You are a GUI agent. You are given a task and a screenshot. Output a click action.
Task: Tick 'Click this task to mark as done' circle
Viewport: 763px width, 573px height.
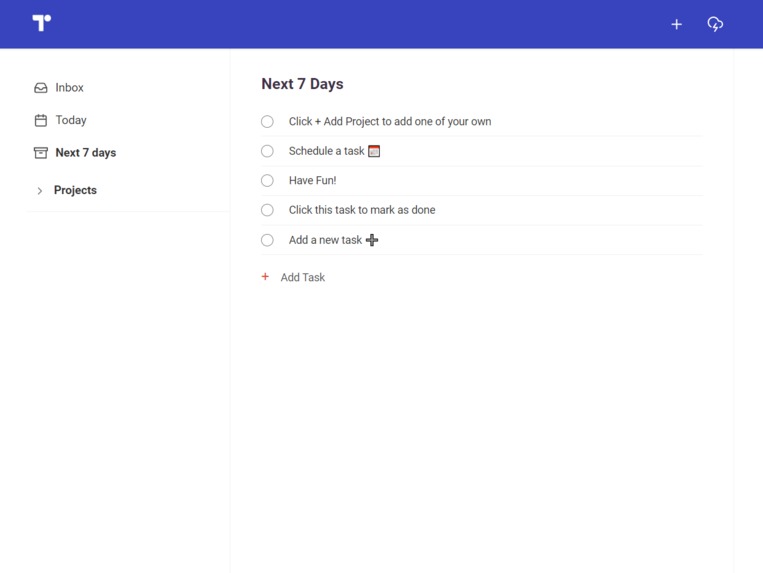(267, 210)
